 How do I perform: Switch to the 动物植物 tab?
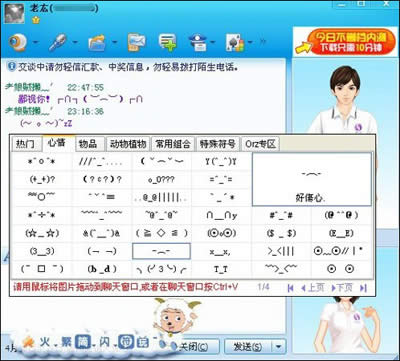pos(128,144)
